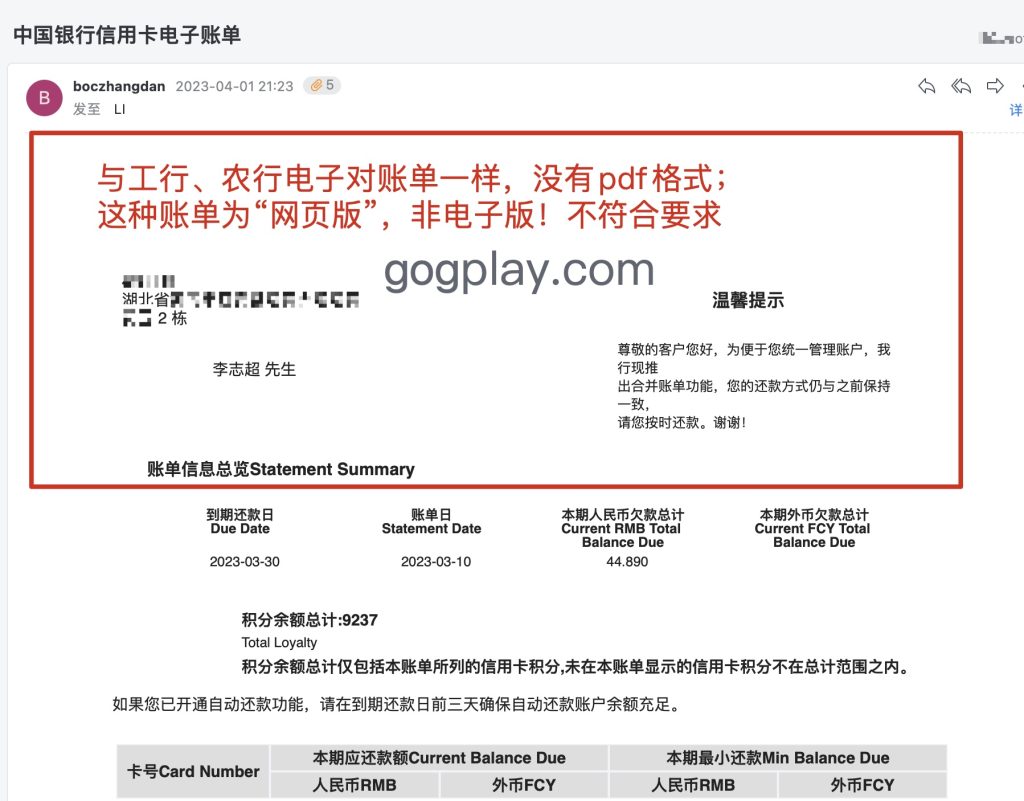Click the forward arrow icon

[x=995, y=86]
